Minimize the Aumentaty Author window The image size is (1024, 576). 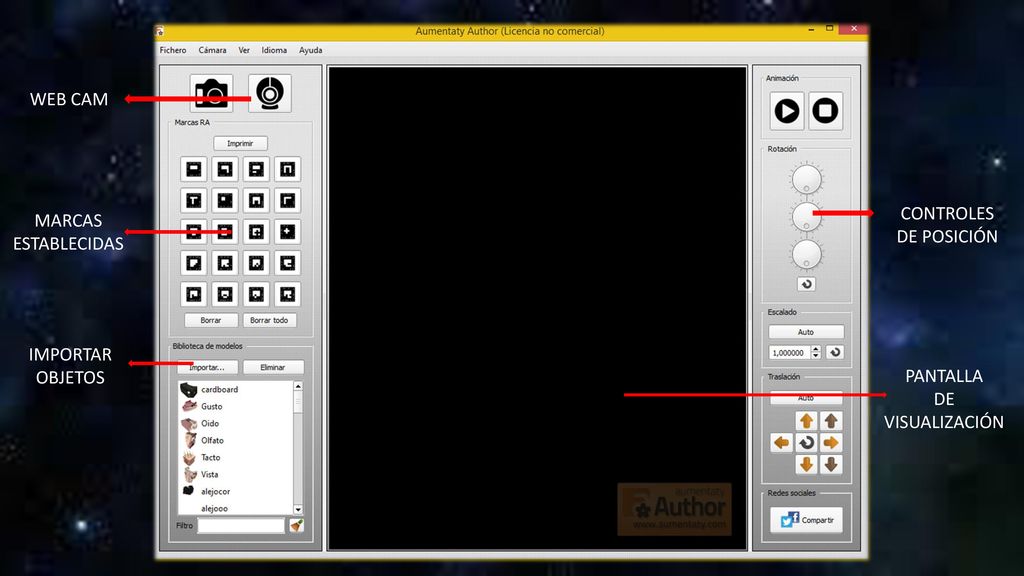(x=811, y=29)
